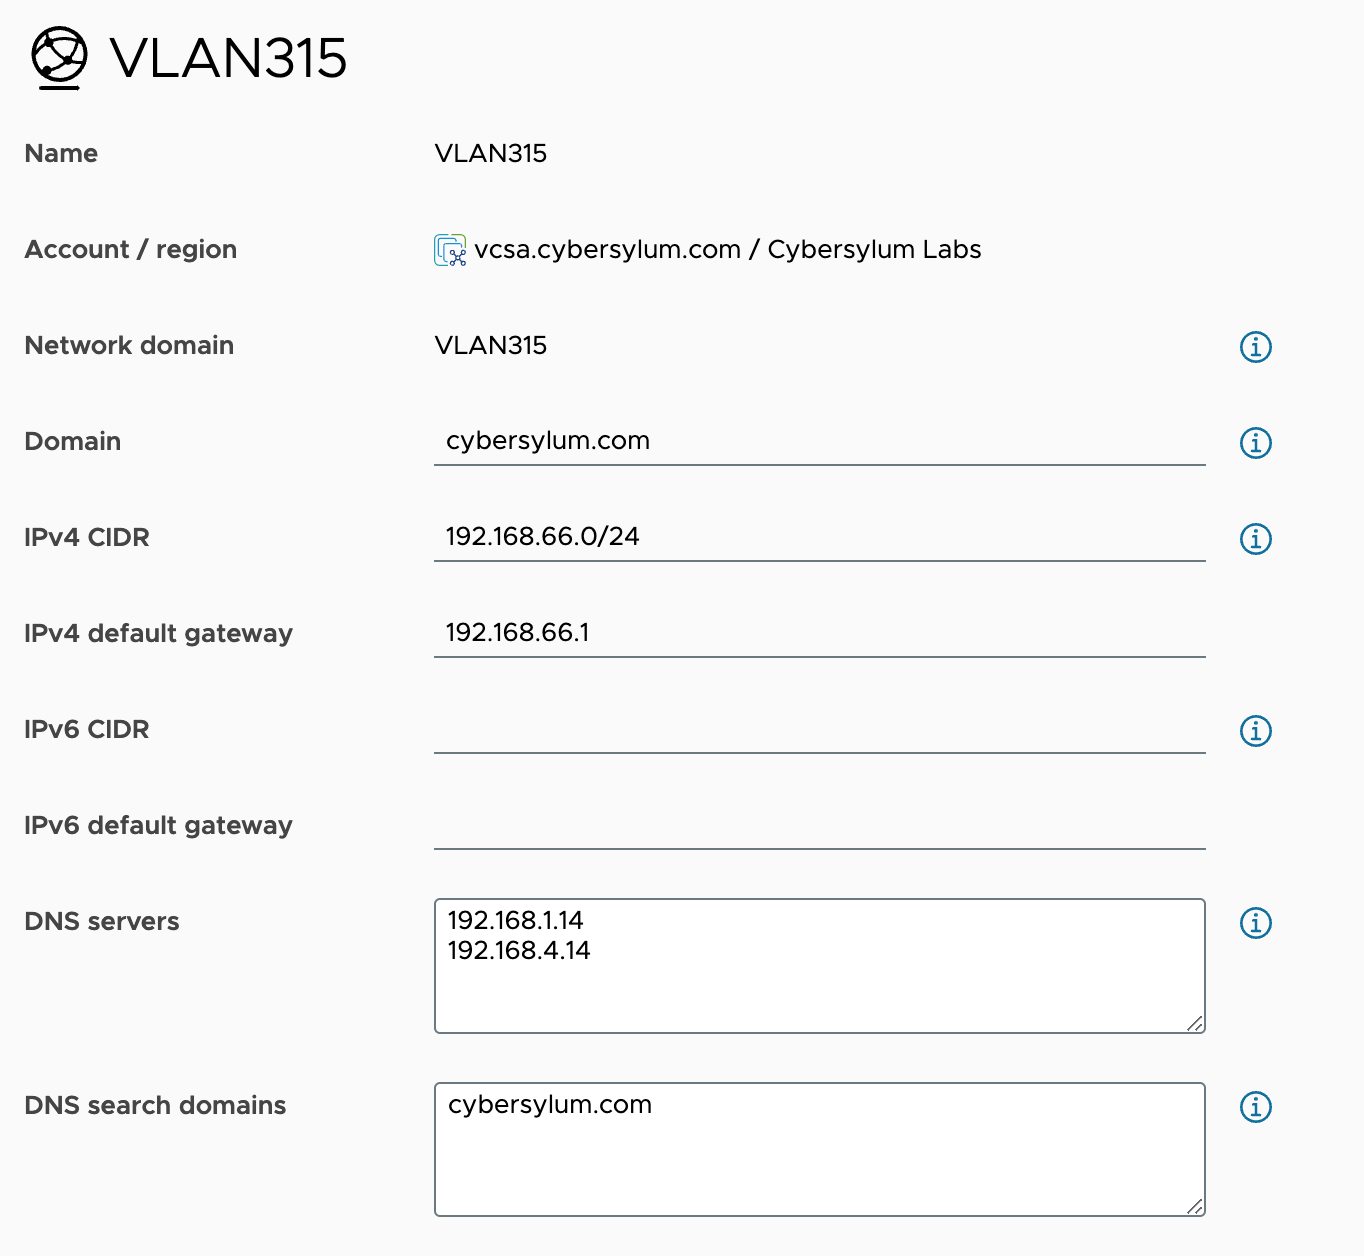Click the vCenter account icon
Screen dimensions: 1364x1256
[x=450, y=250]
